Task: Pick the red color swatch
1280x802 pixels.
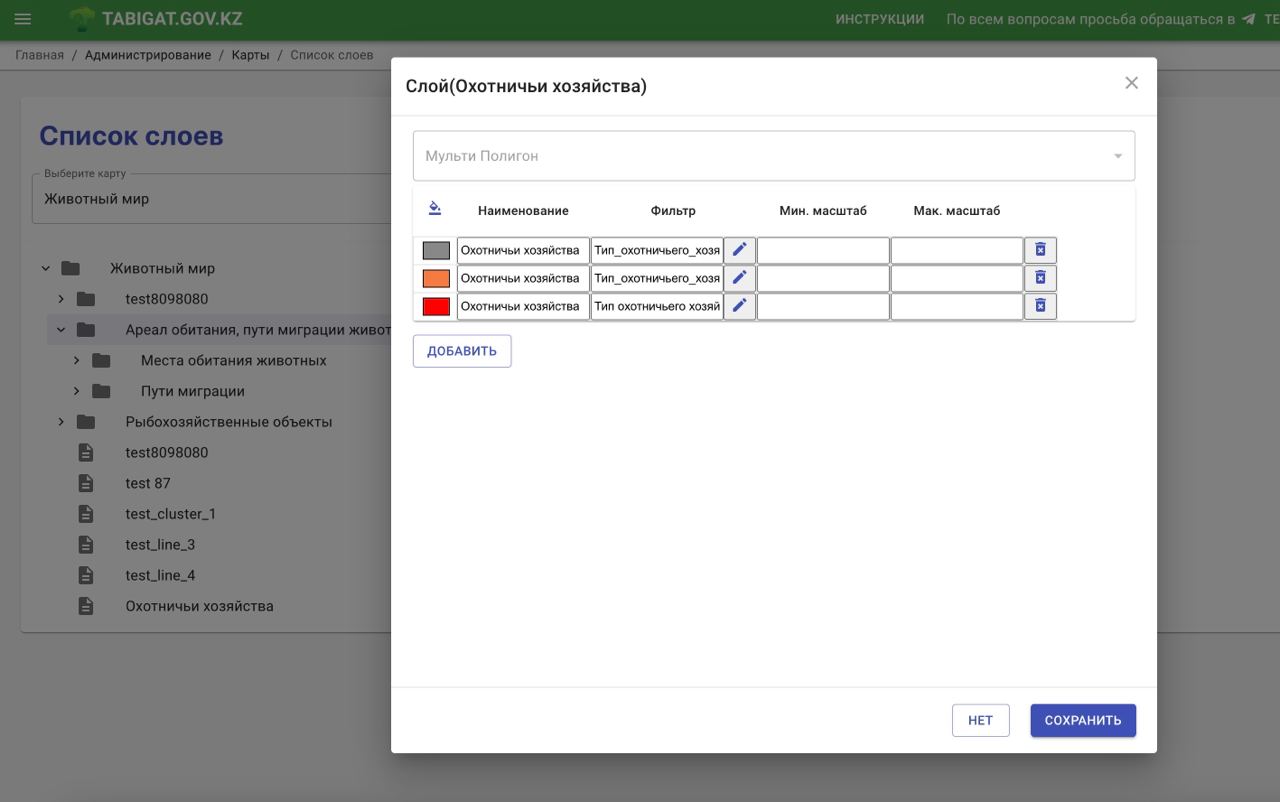Action: click(436, 306)
